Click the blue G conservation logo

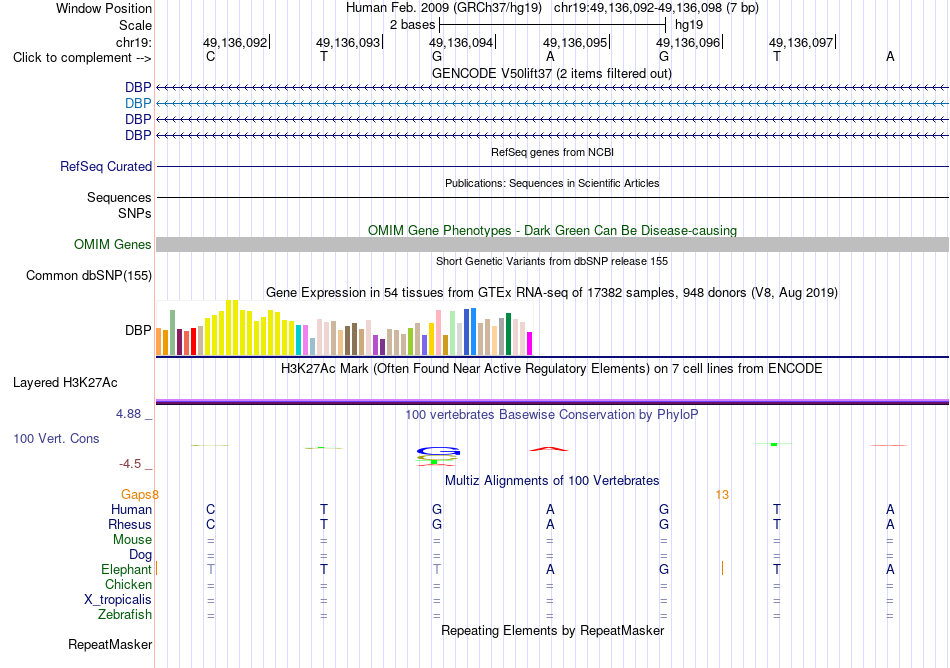coord(438,451)
